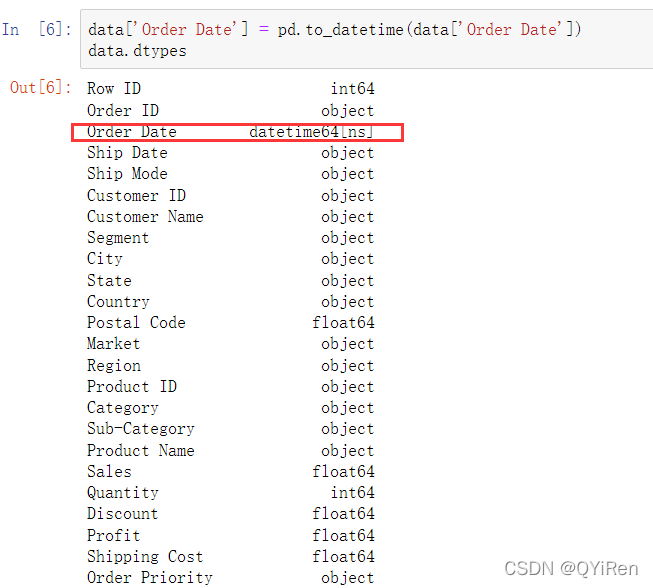The image size is (653, 588).
Task: Click the 'Ship Mode' row label
Action: [x=127, y=174]
